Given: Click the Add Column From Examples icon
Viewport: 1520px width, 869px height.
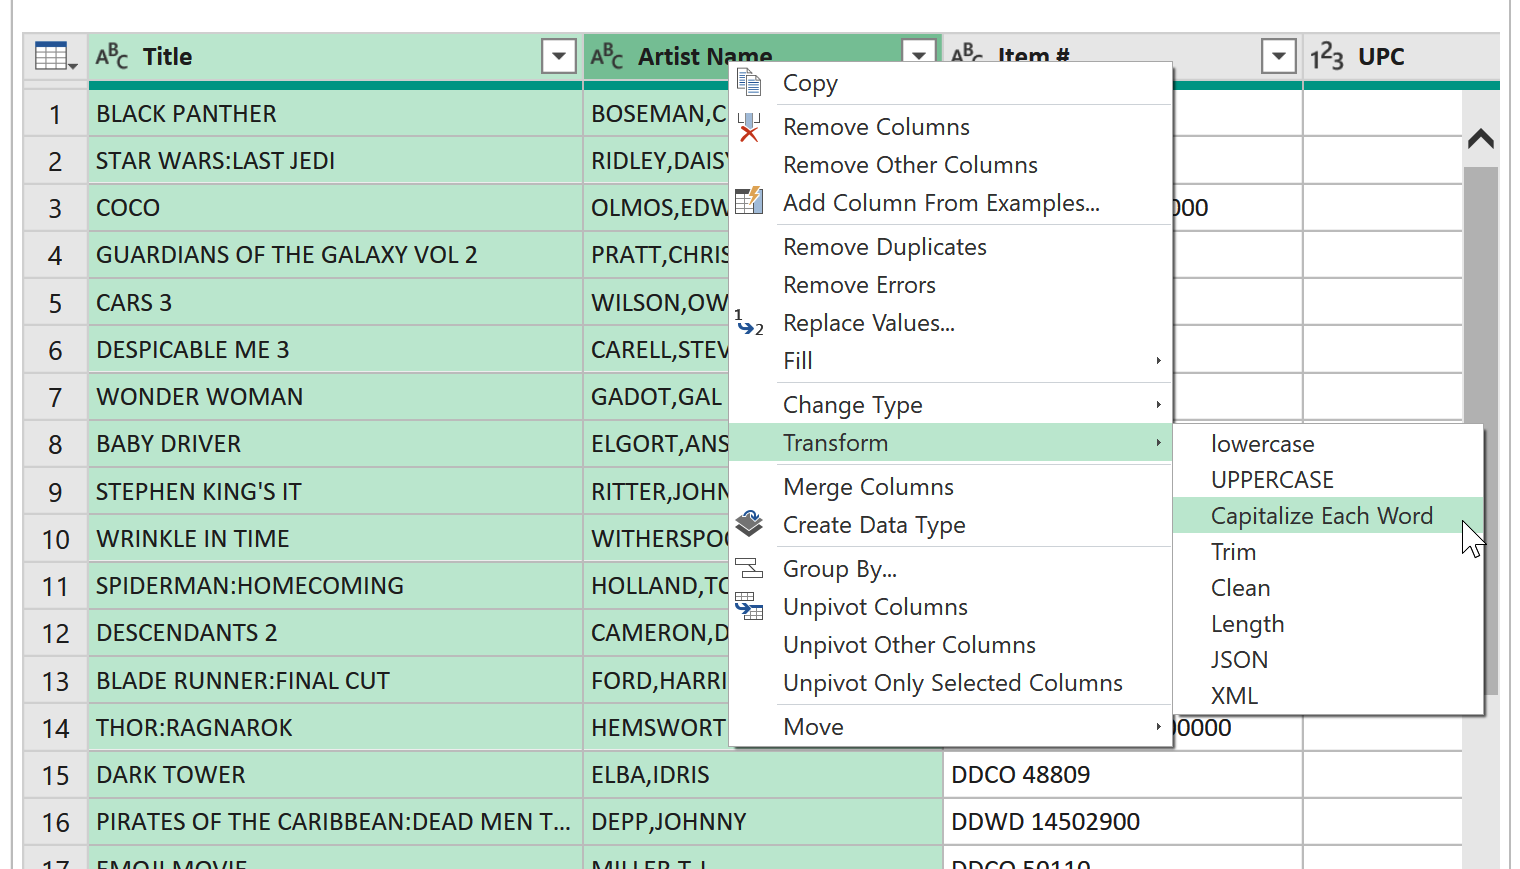Looking at the screenshot, I should point(749,202).
